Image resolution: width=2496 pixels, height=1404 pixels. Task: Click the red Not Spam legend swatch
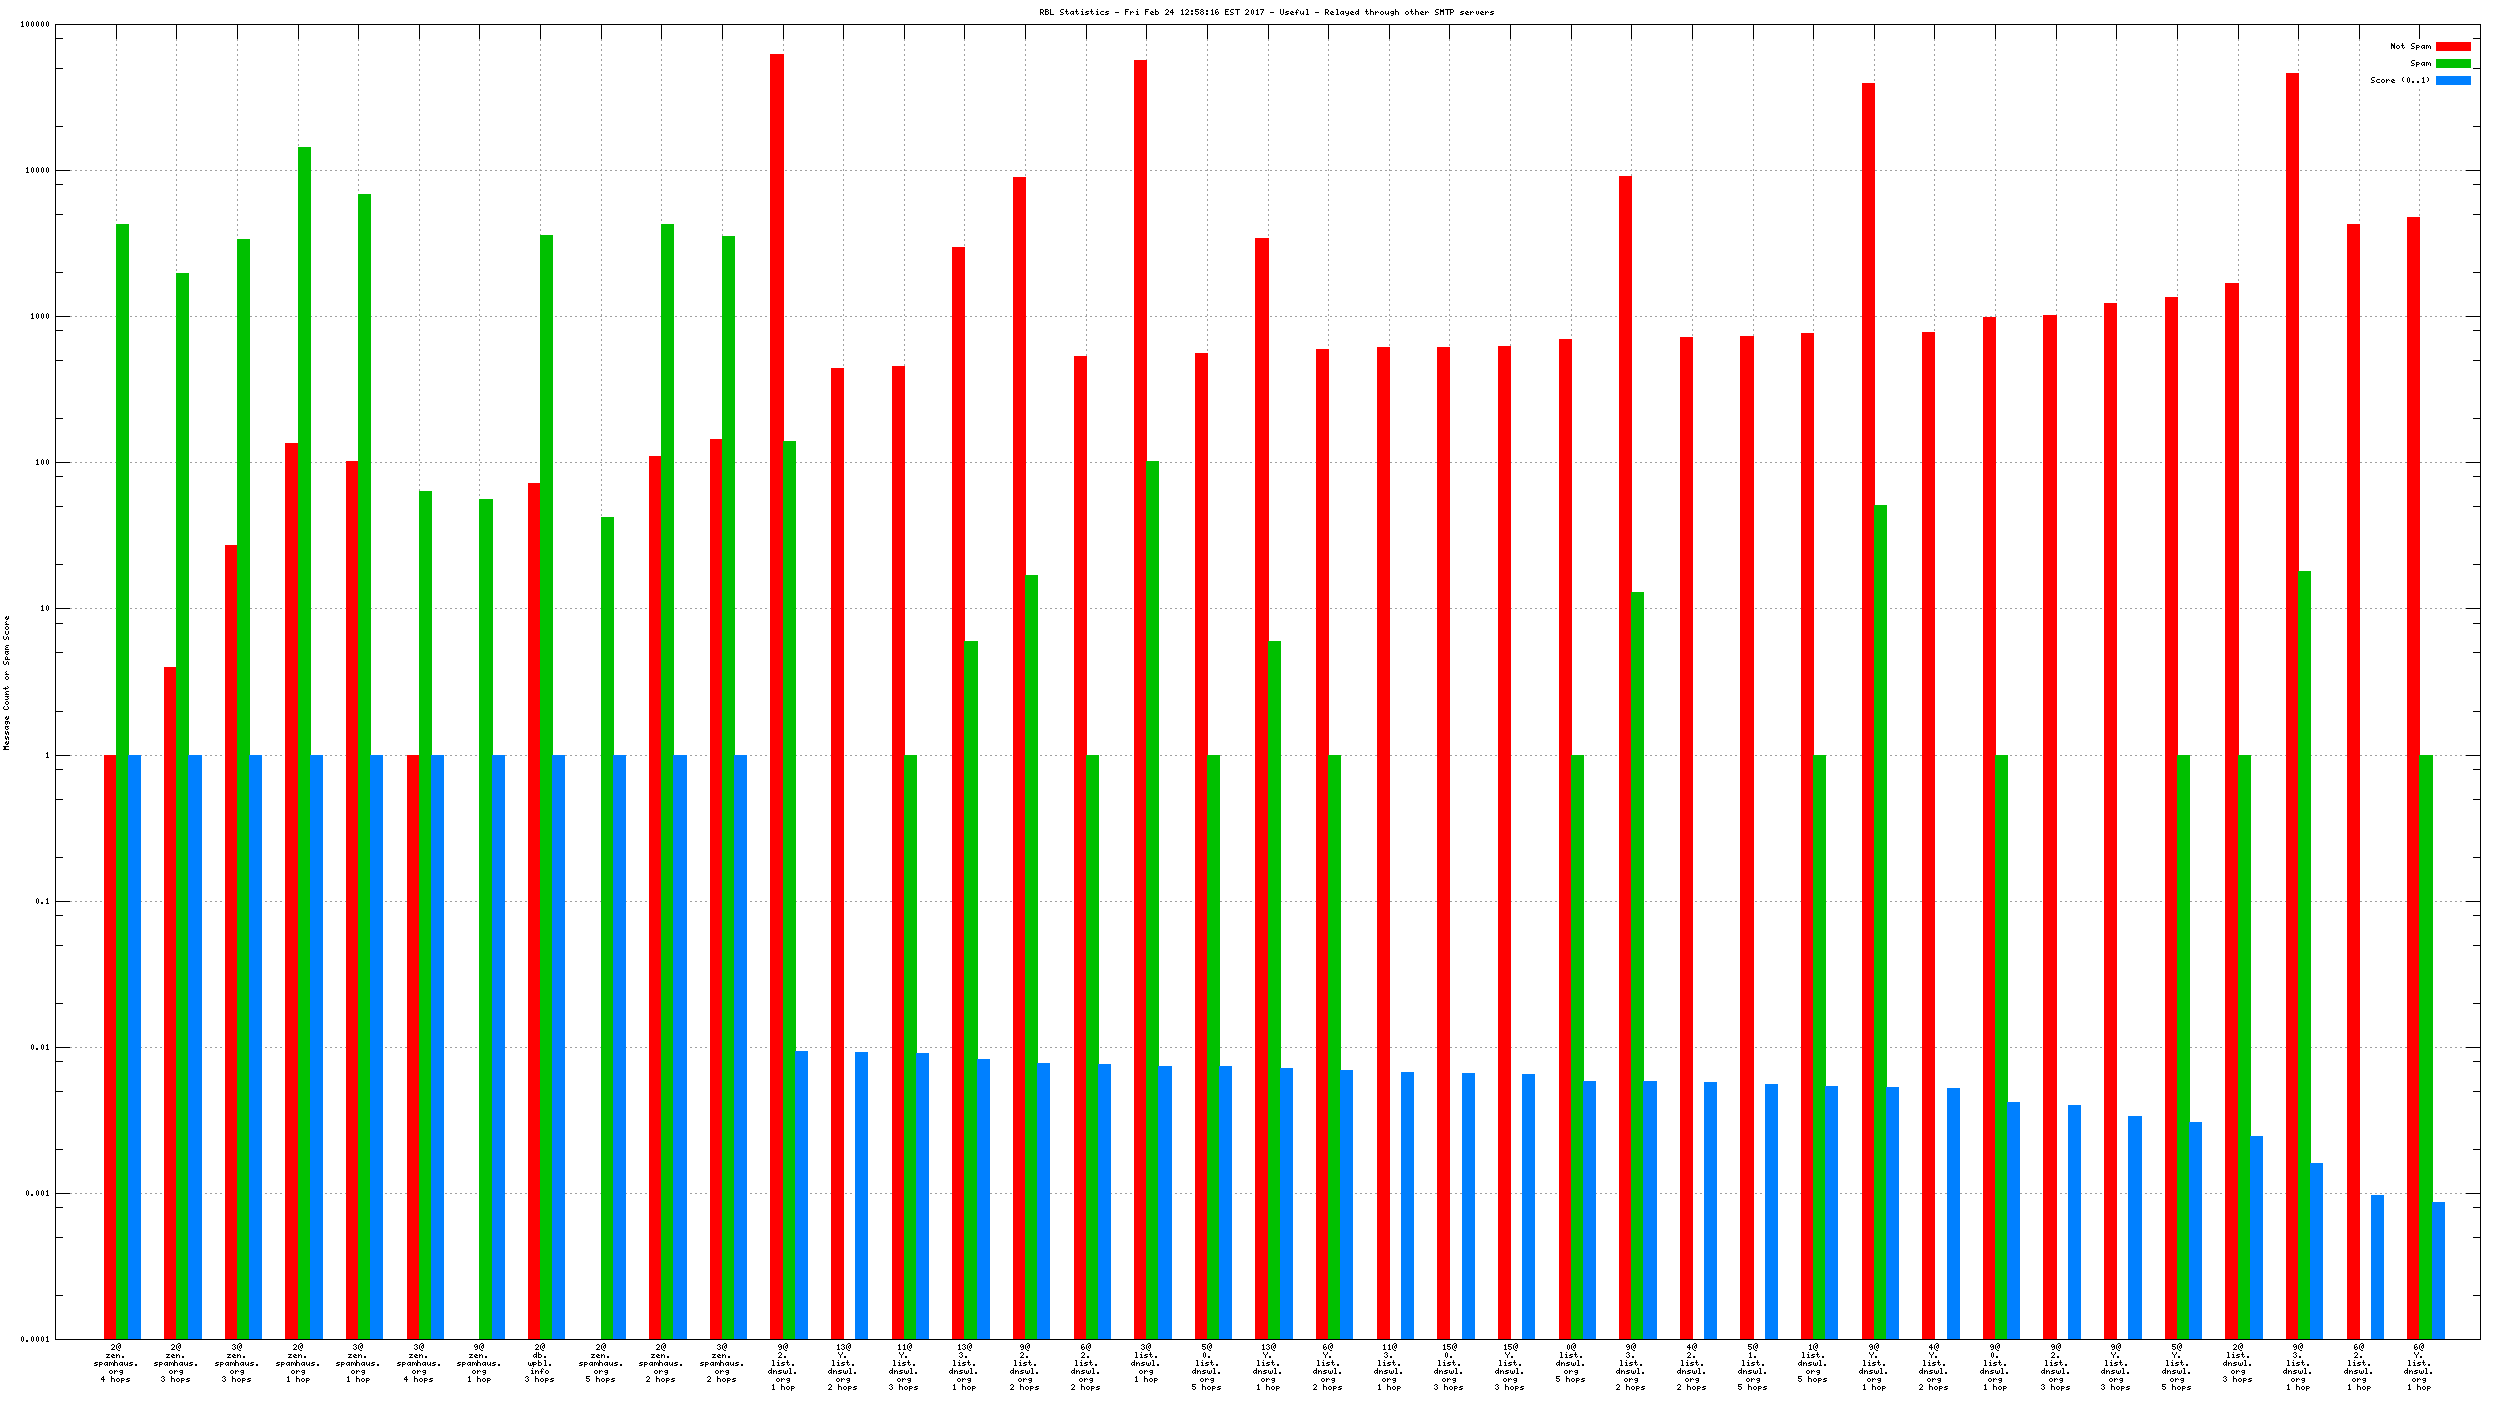[x=2452, y=46]
